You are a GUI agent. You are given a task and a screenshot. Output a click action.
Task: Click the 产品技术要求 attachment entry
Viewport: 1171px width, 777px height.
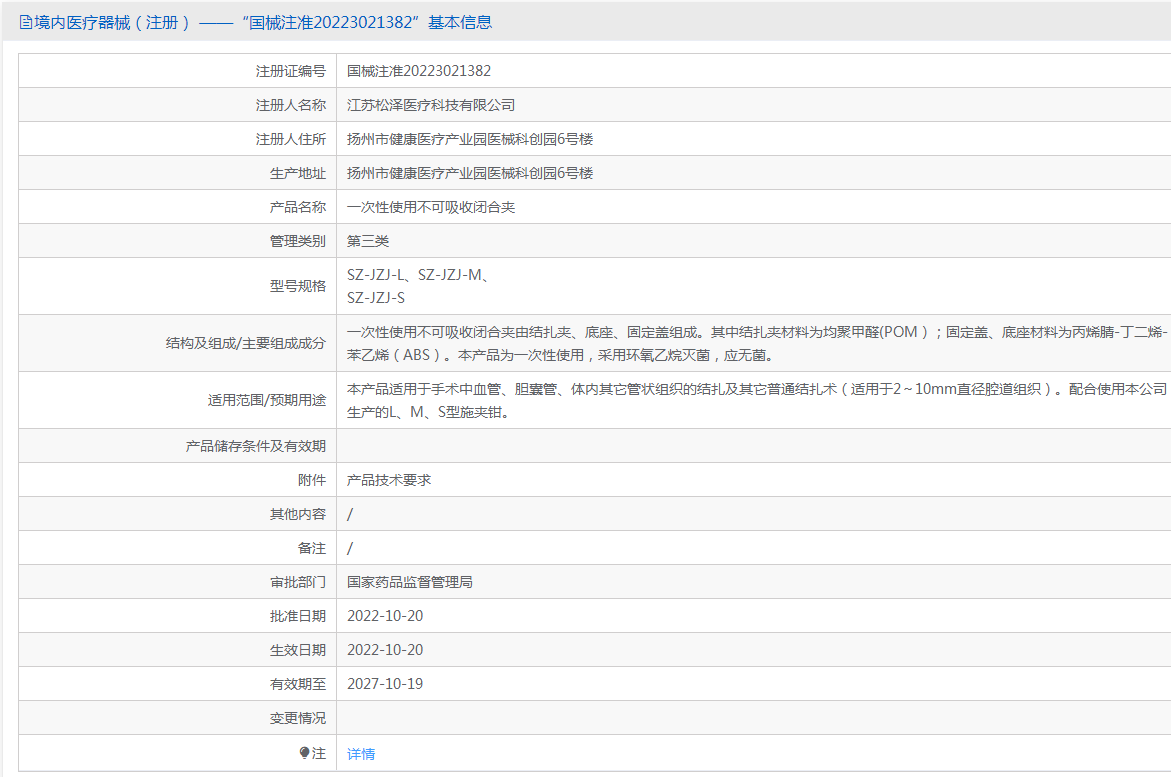(x=389, y=480)
